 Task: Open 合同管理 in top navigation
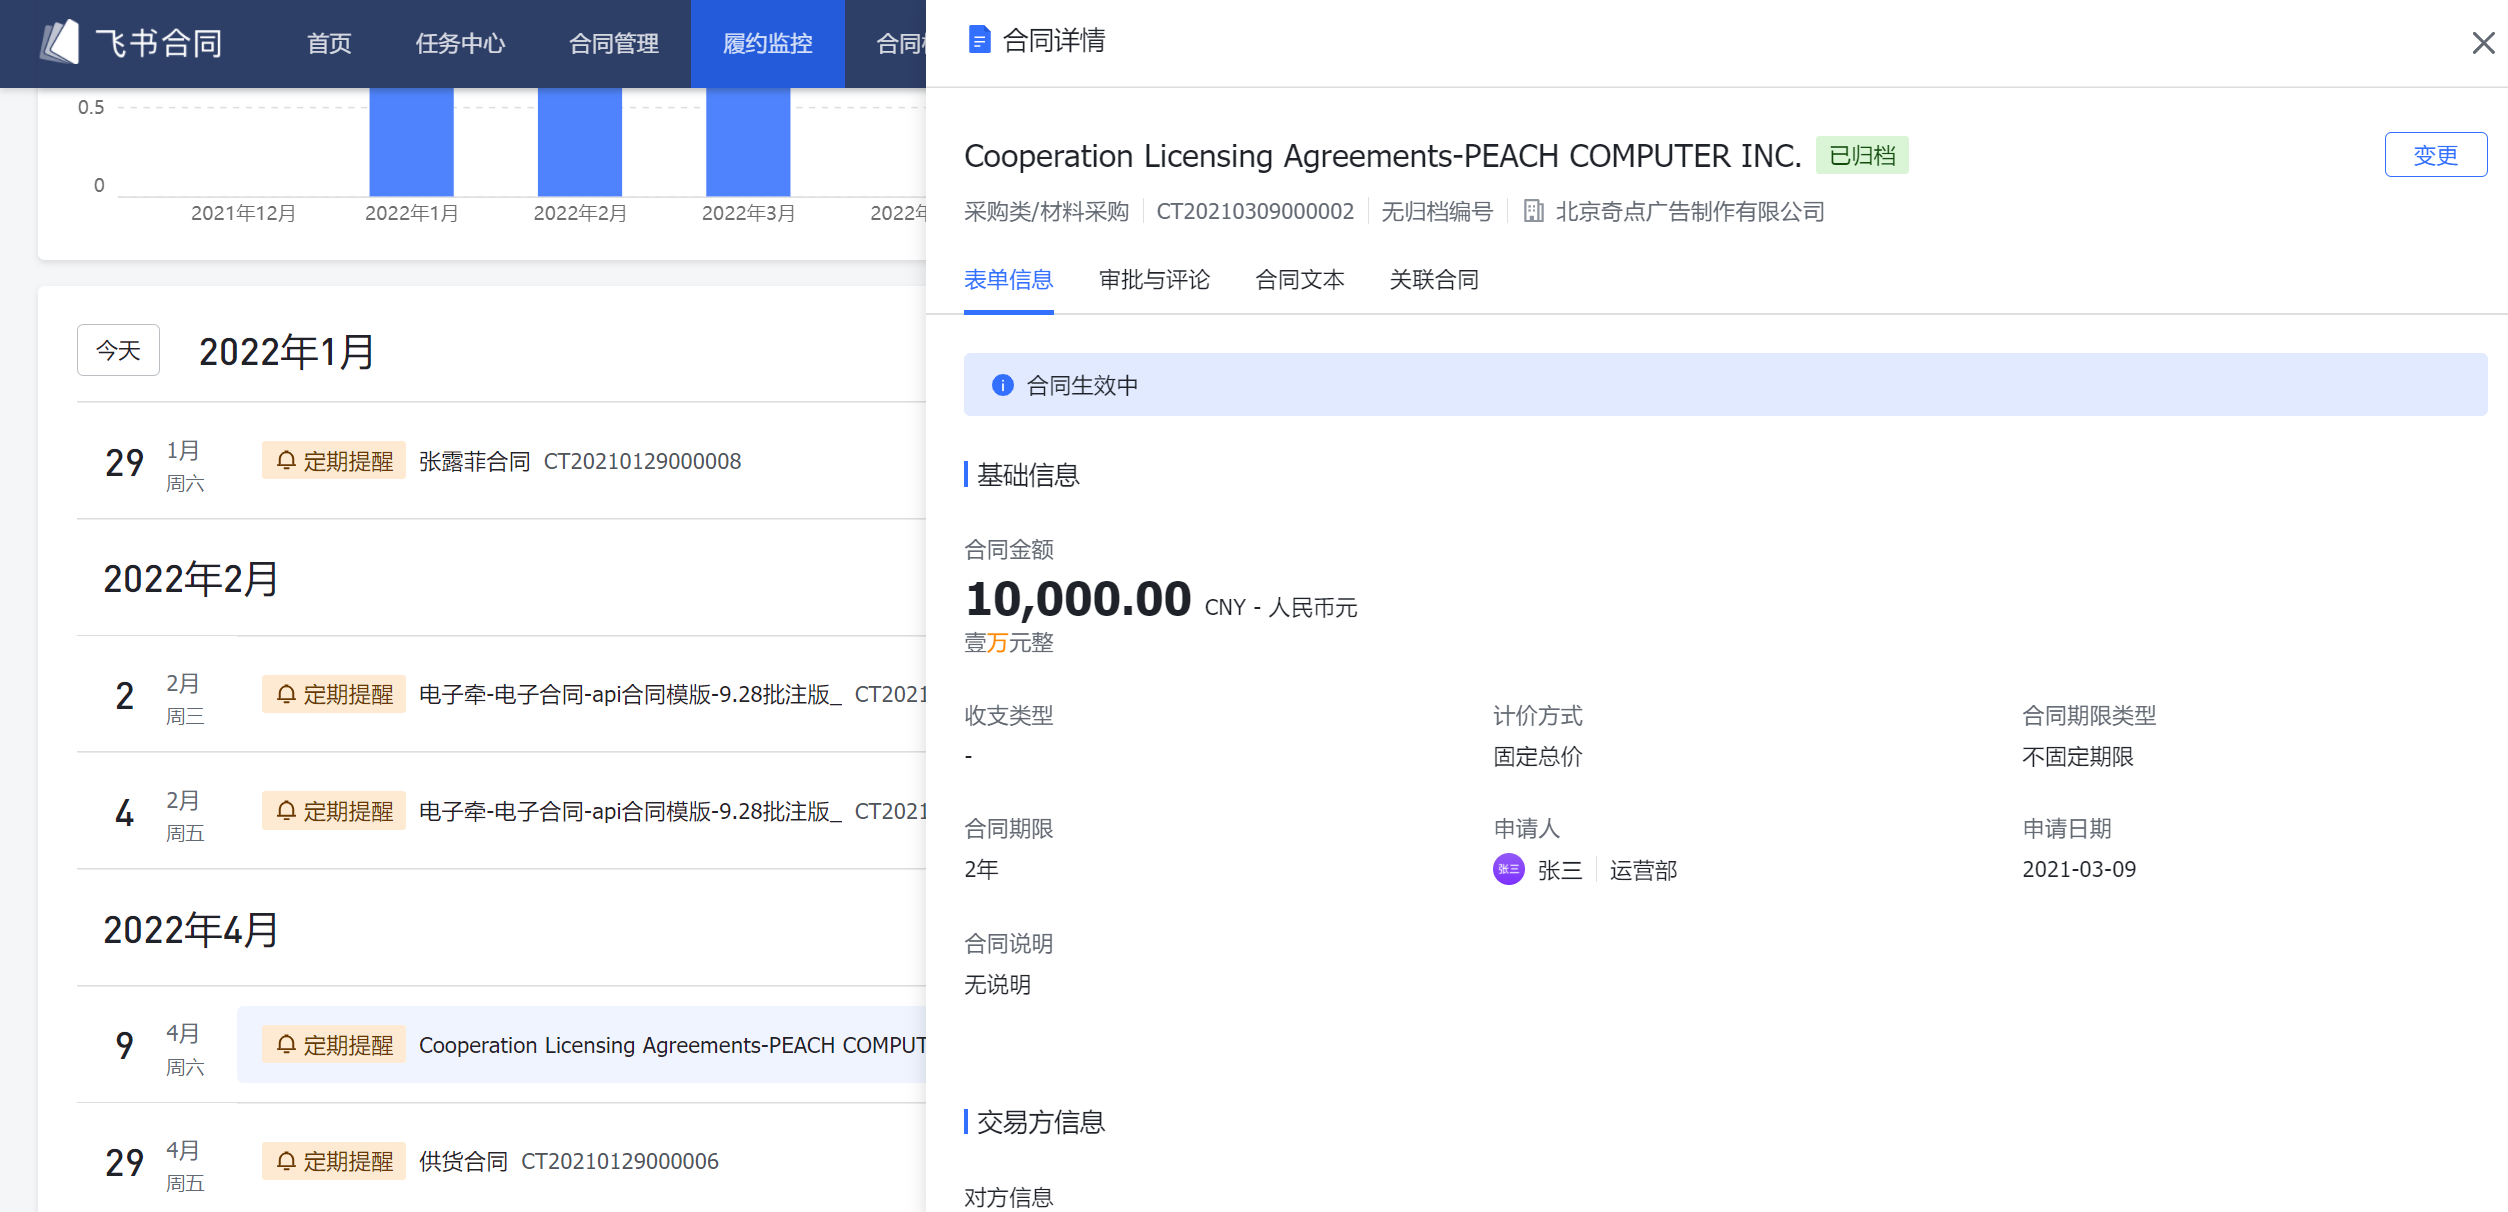614,43
